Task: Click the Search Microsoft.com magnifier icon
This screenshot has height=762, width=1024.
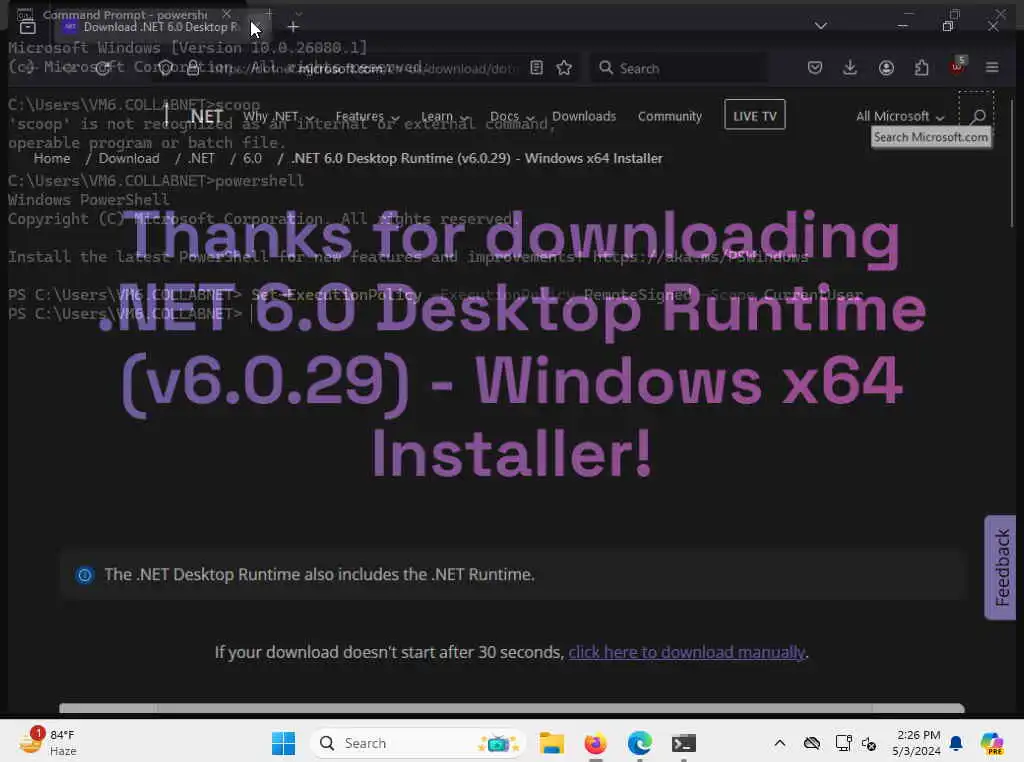Action: 977,116
